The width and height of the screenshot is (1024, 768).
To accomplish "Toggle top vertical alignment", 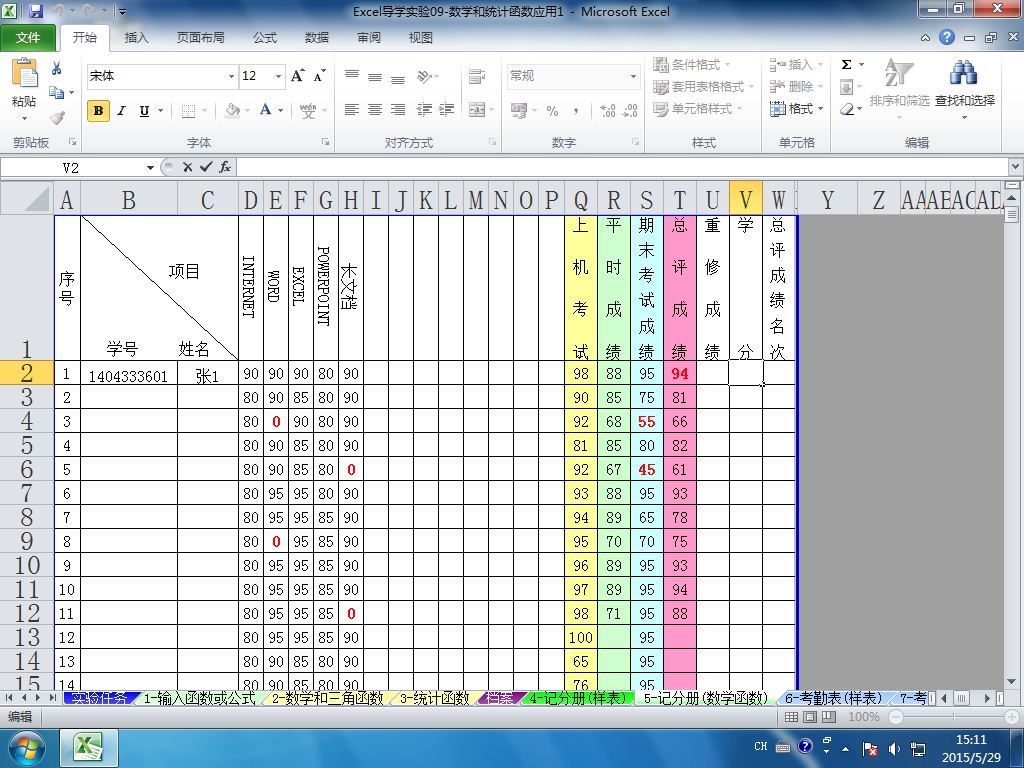I will [x=351, y=76].
